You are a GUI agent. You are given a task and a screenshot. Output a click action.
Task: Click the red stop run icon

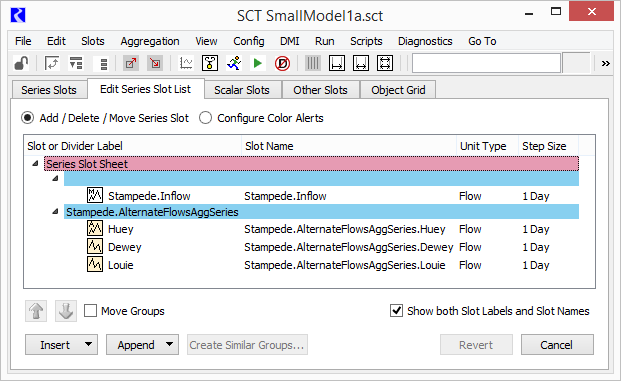click(282, 63)
